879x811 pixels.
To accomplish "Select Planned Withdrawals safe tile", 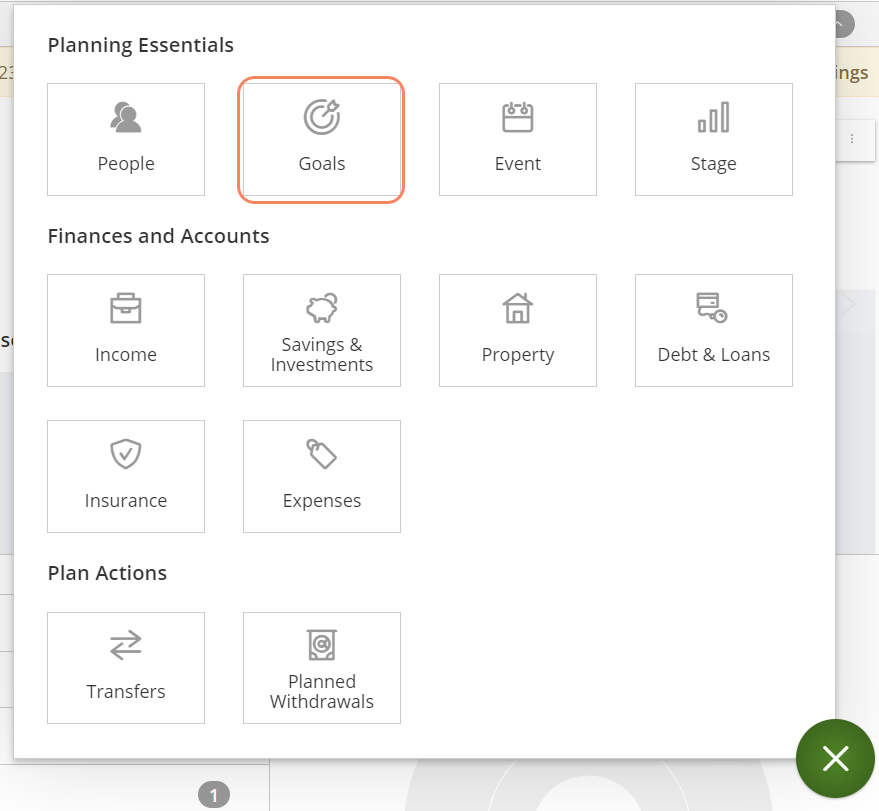I will (x=322, y=668).
